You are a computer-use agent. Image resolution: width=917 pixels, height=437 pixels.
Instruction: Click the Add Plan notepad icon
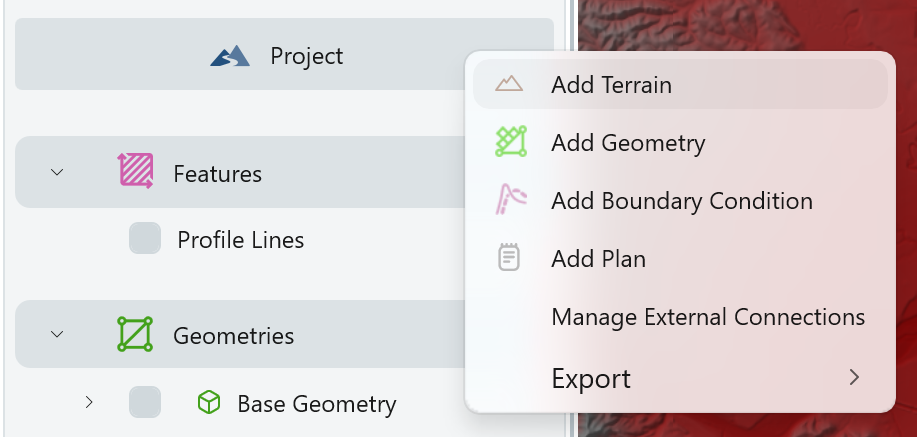(x=509, y=258)
